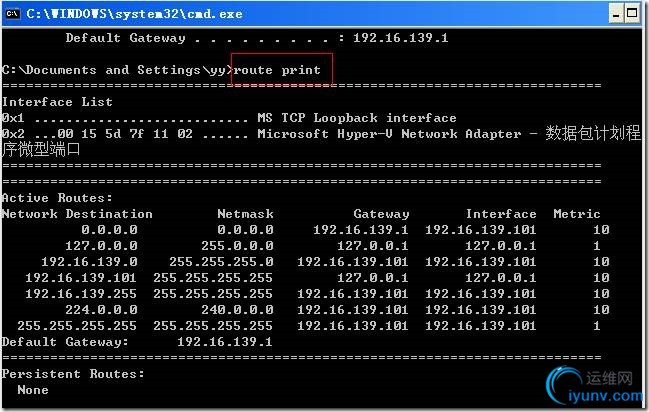Click the 0.0.0.0 network destination entry
649x412 pixels.
pyautogui.click(x=109, y=230)
